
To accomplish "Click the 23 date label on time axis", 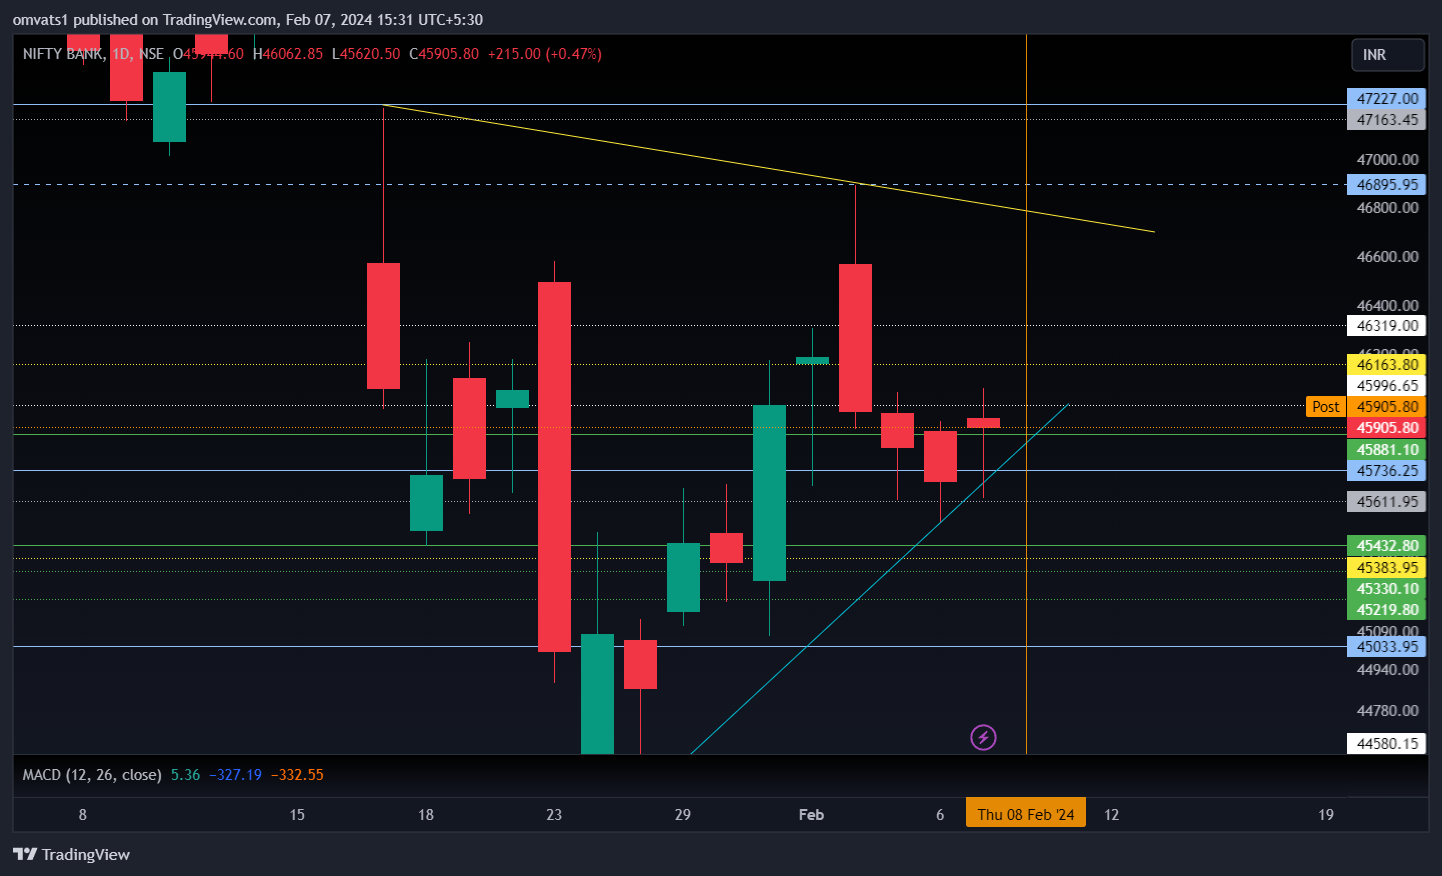I will (554, 814).
